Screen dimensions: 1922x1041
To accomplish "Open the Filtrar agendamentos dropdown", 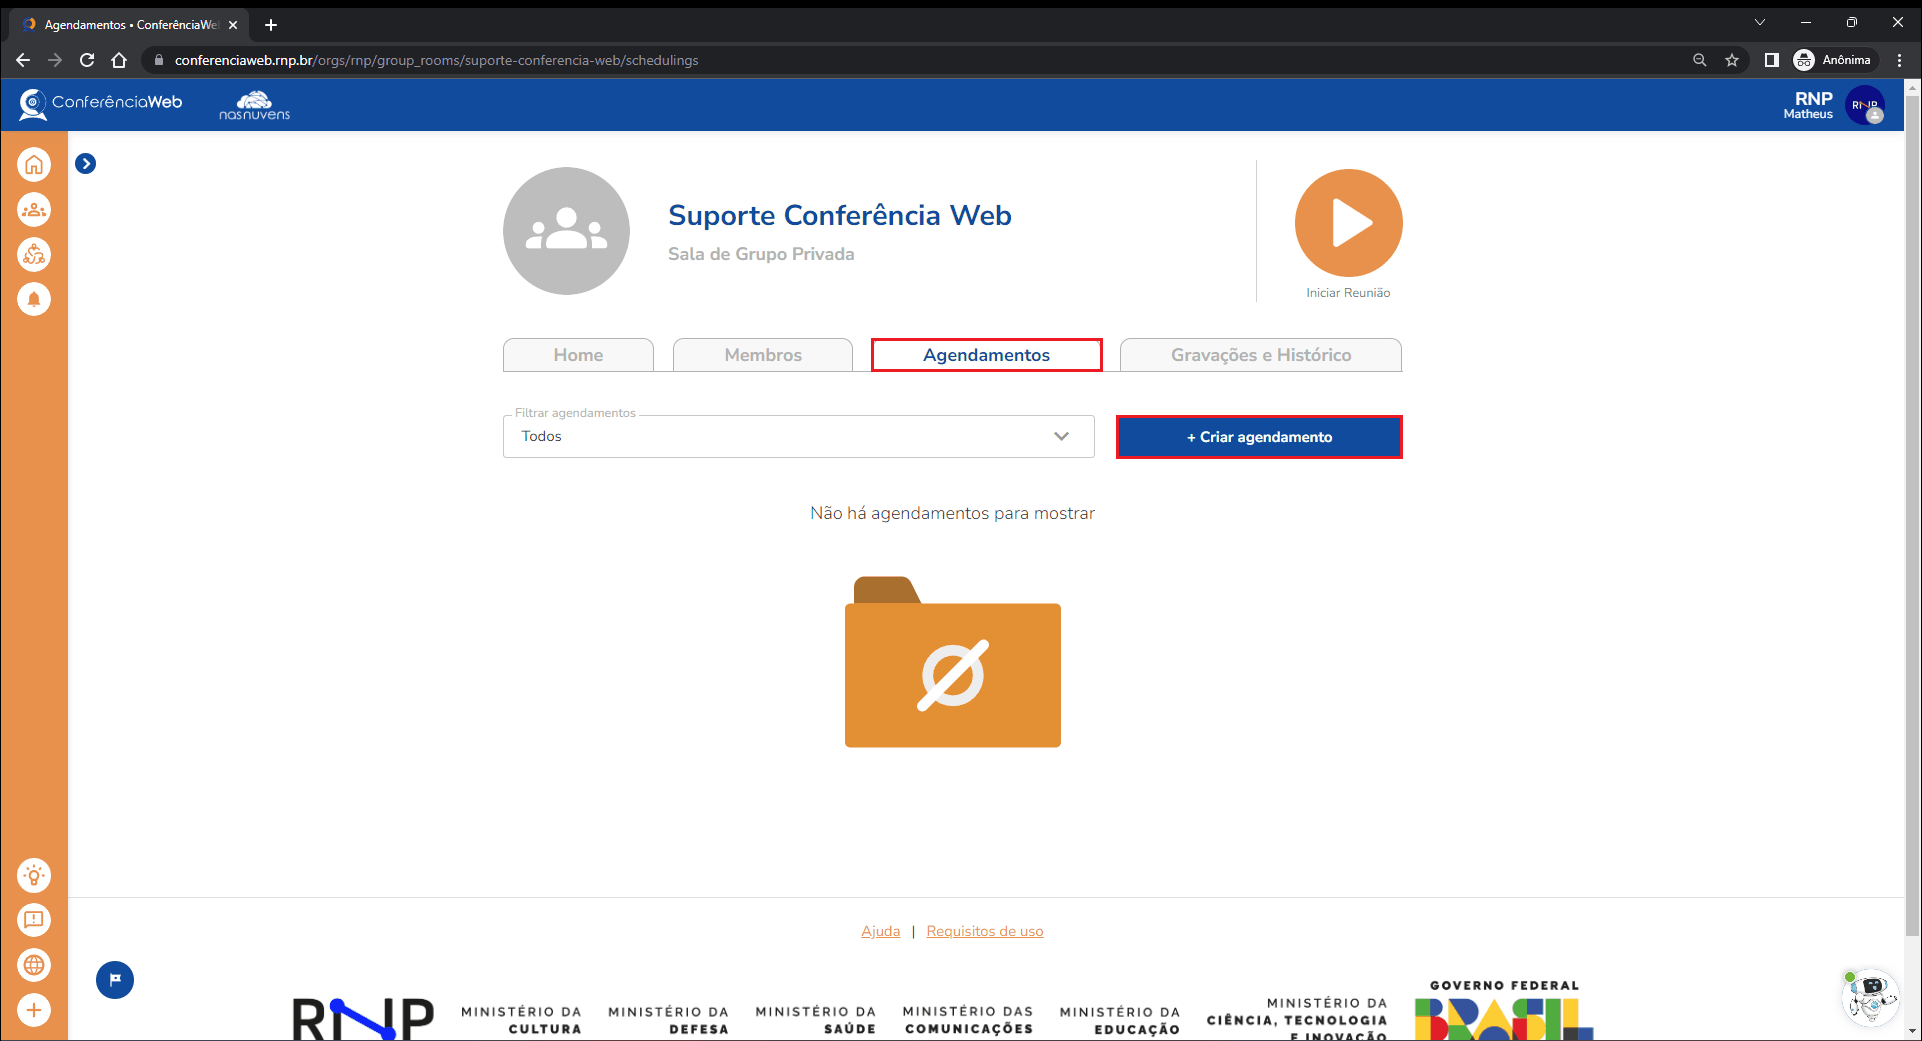I will (798, 437).
